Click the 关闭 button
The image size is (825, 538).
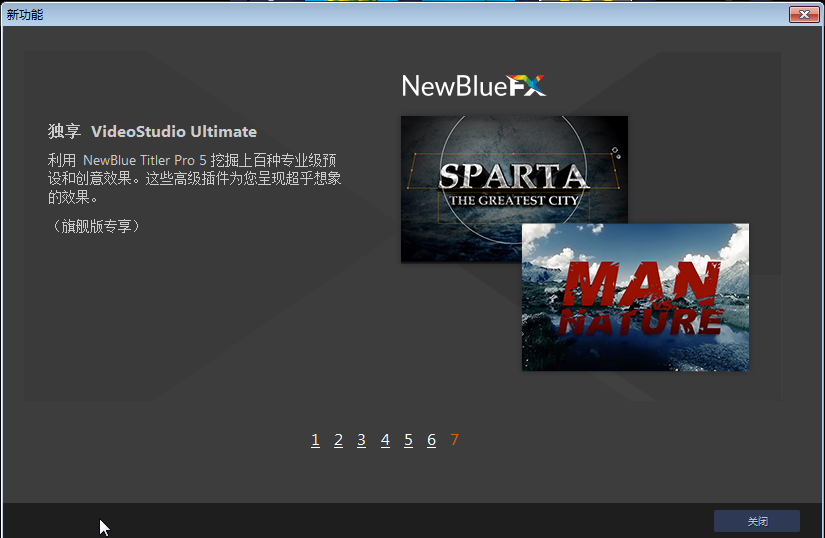click(757, 521)
